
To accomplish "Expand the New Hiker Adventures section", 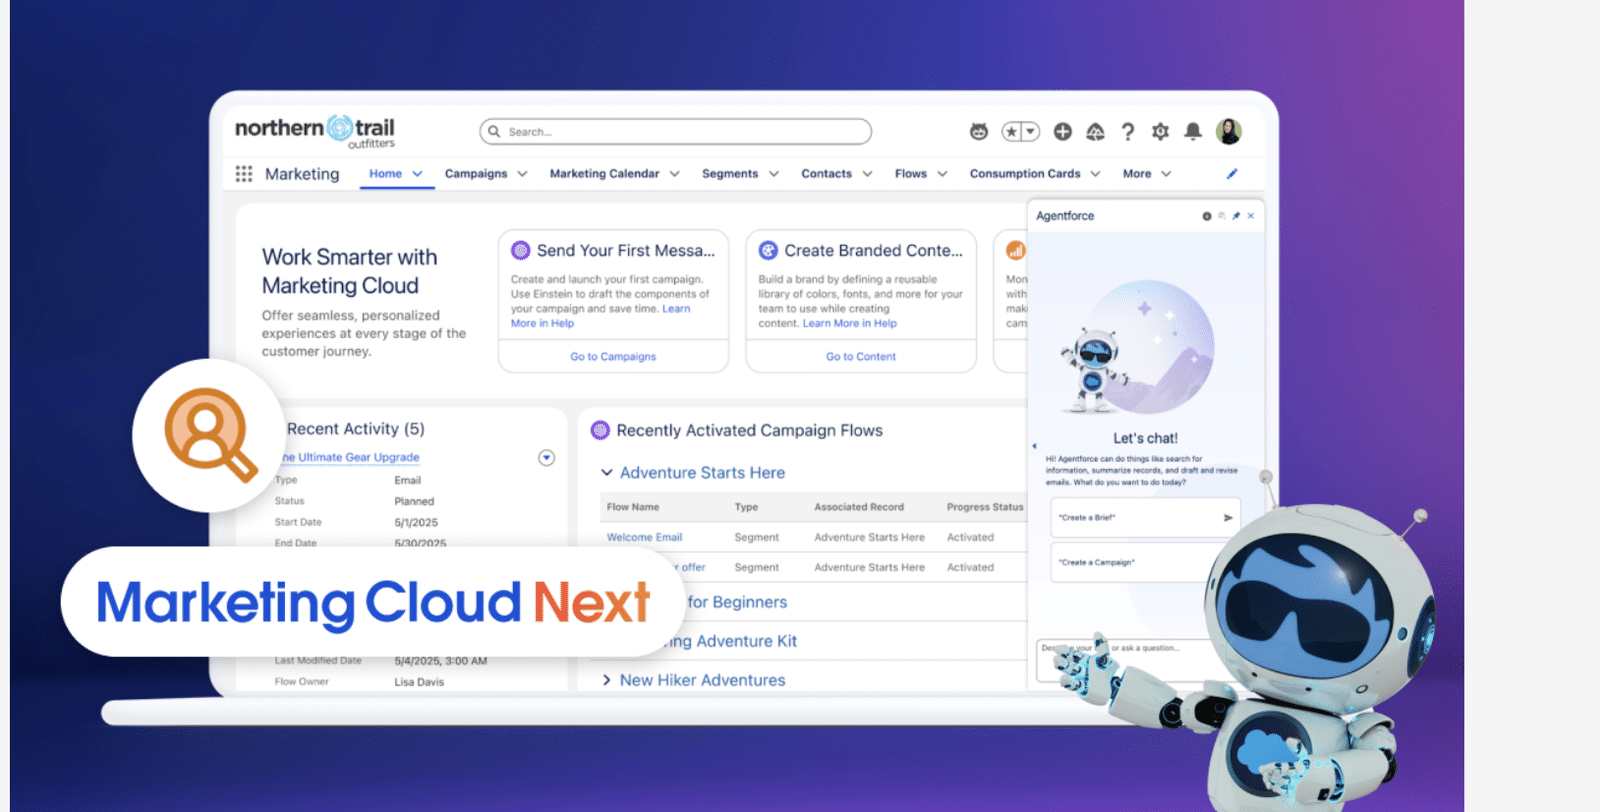I will pos(607,680).
